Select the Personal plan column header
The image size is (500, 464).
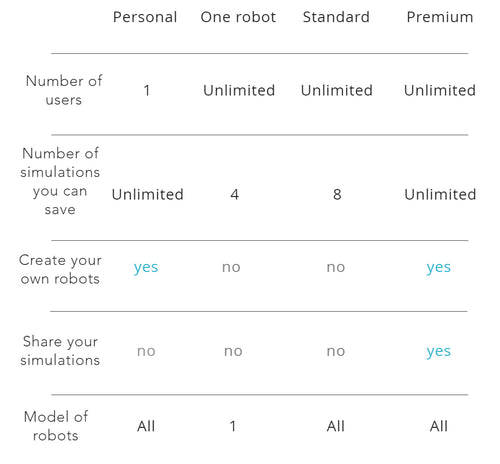coord(145,17)
